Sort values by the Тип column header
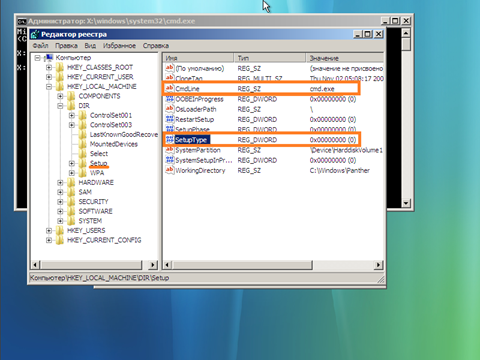480x360 pixels. (x=270, y=58)
